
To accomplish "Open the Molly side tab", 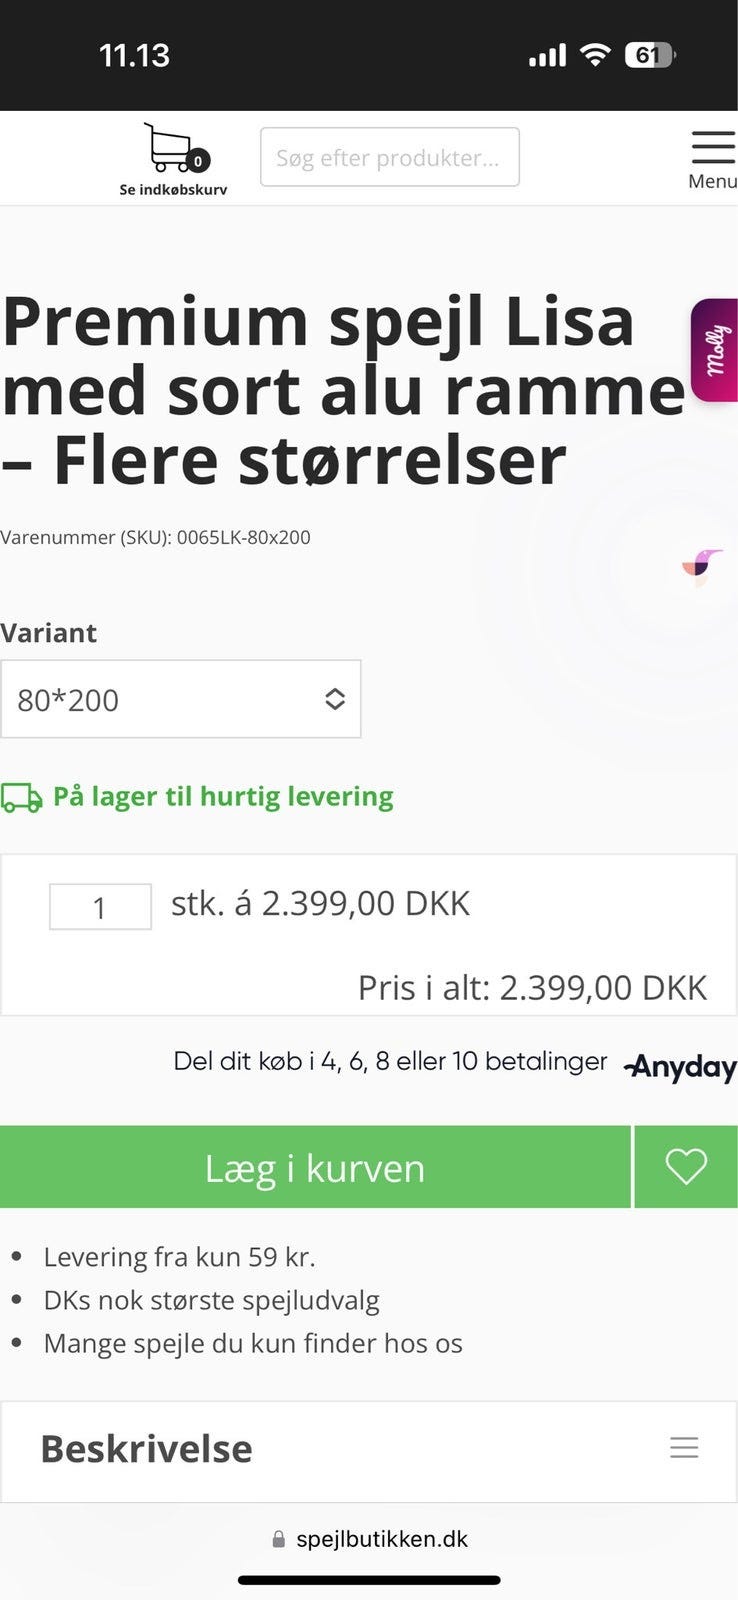I will 714,350.
